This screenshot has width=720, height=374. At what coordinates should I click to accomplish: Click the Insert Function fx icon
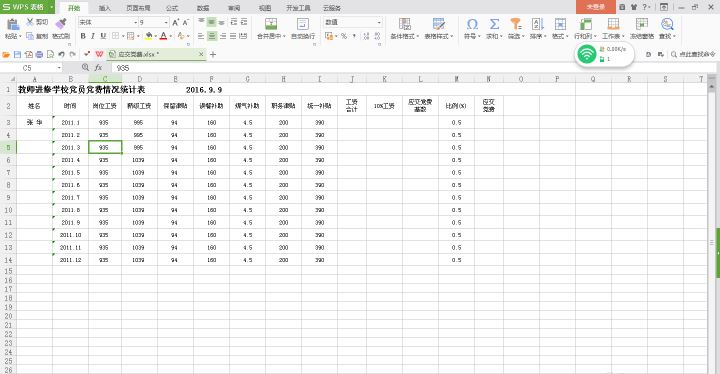pos(98,68)
